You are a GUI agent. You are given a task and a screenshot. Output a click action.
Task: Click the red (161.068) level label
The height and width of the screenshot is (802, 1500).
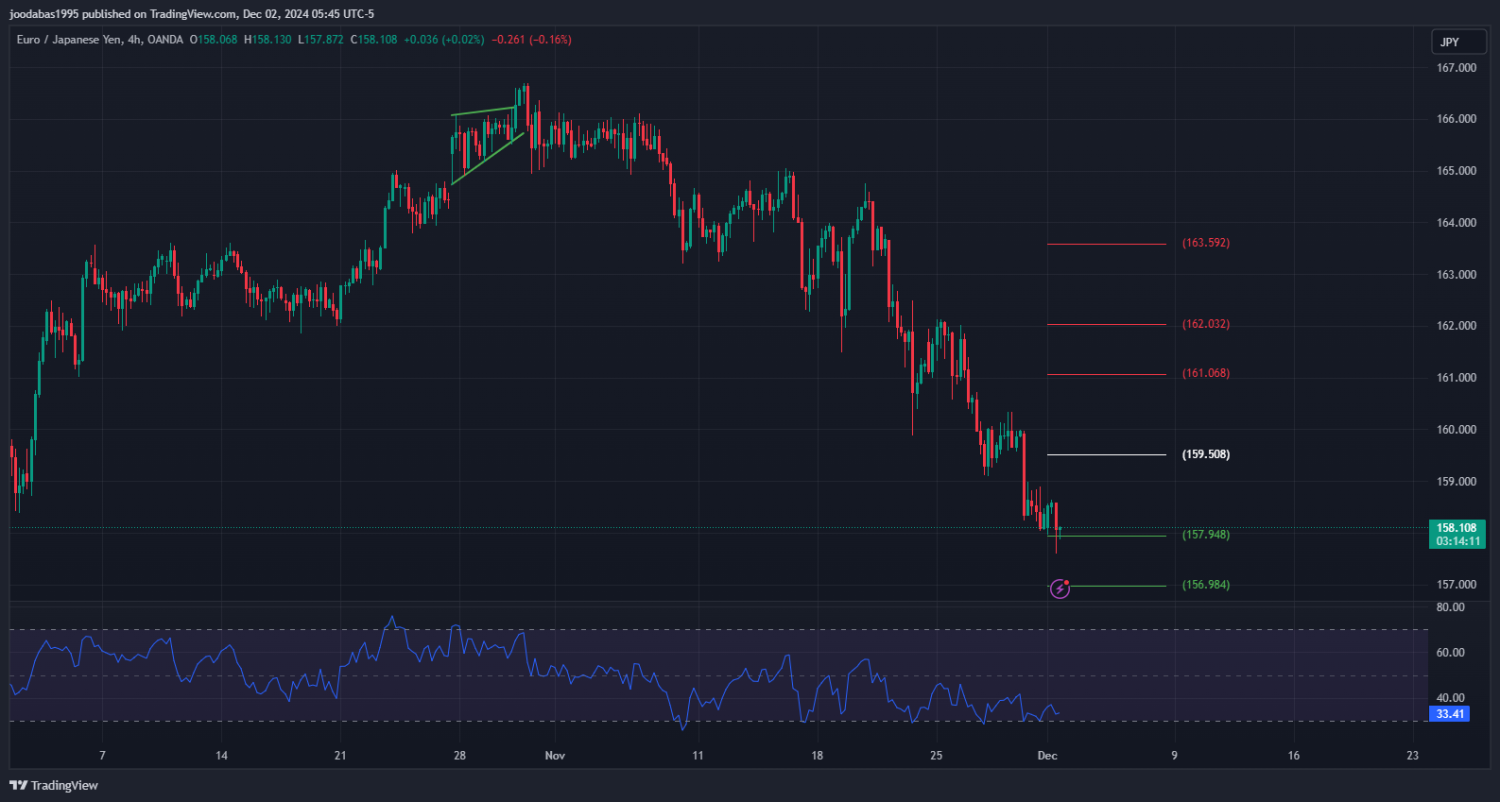click(1206, 373)
